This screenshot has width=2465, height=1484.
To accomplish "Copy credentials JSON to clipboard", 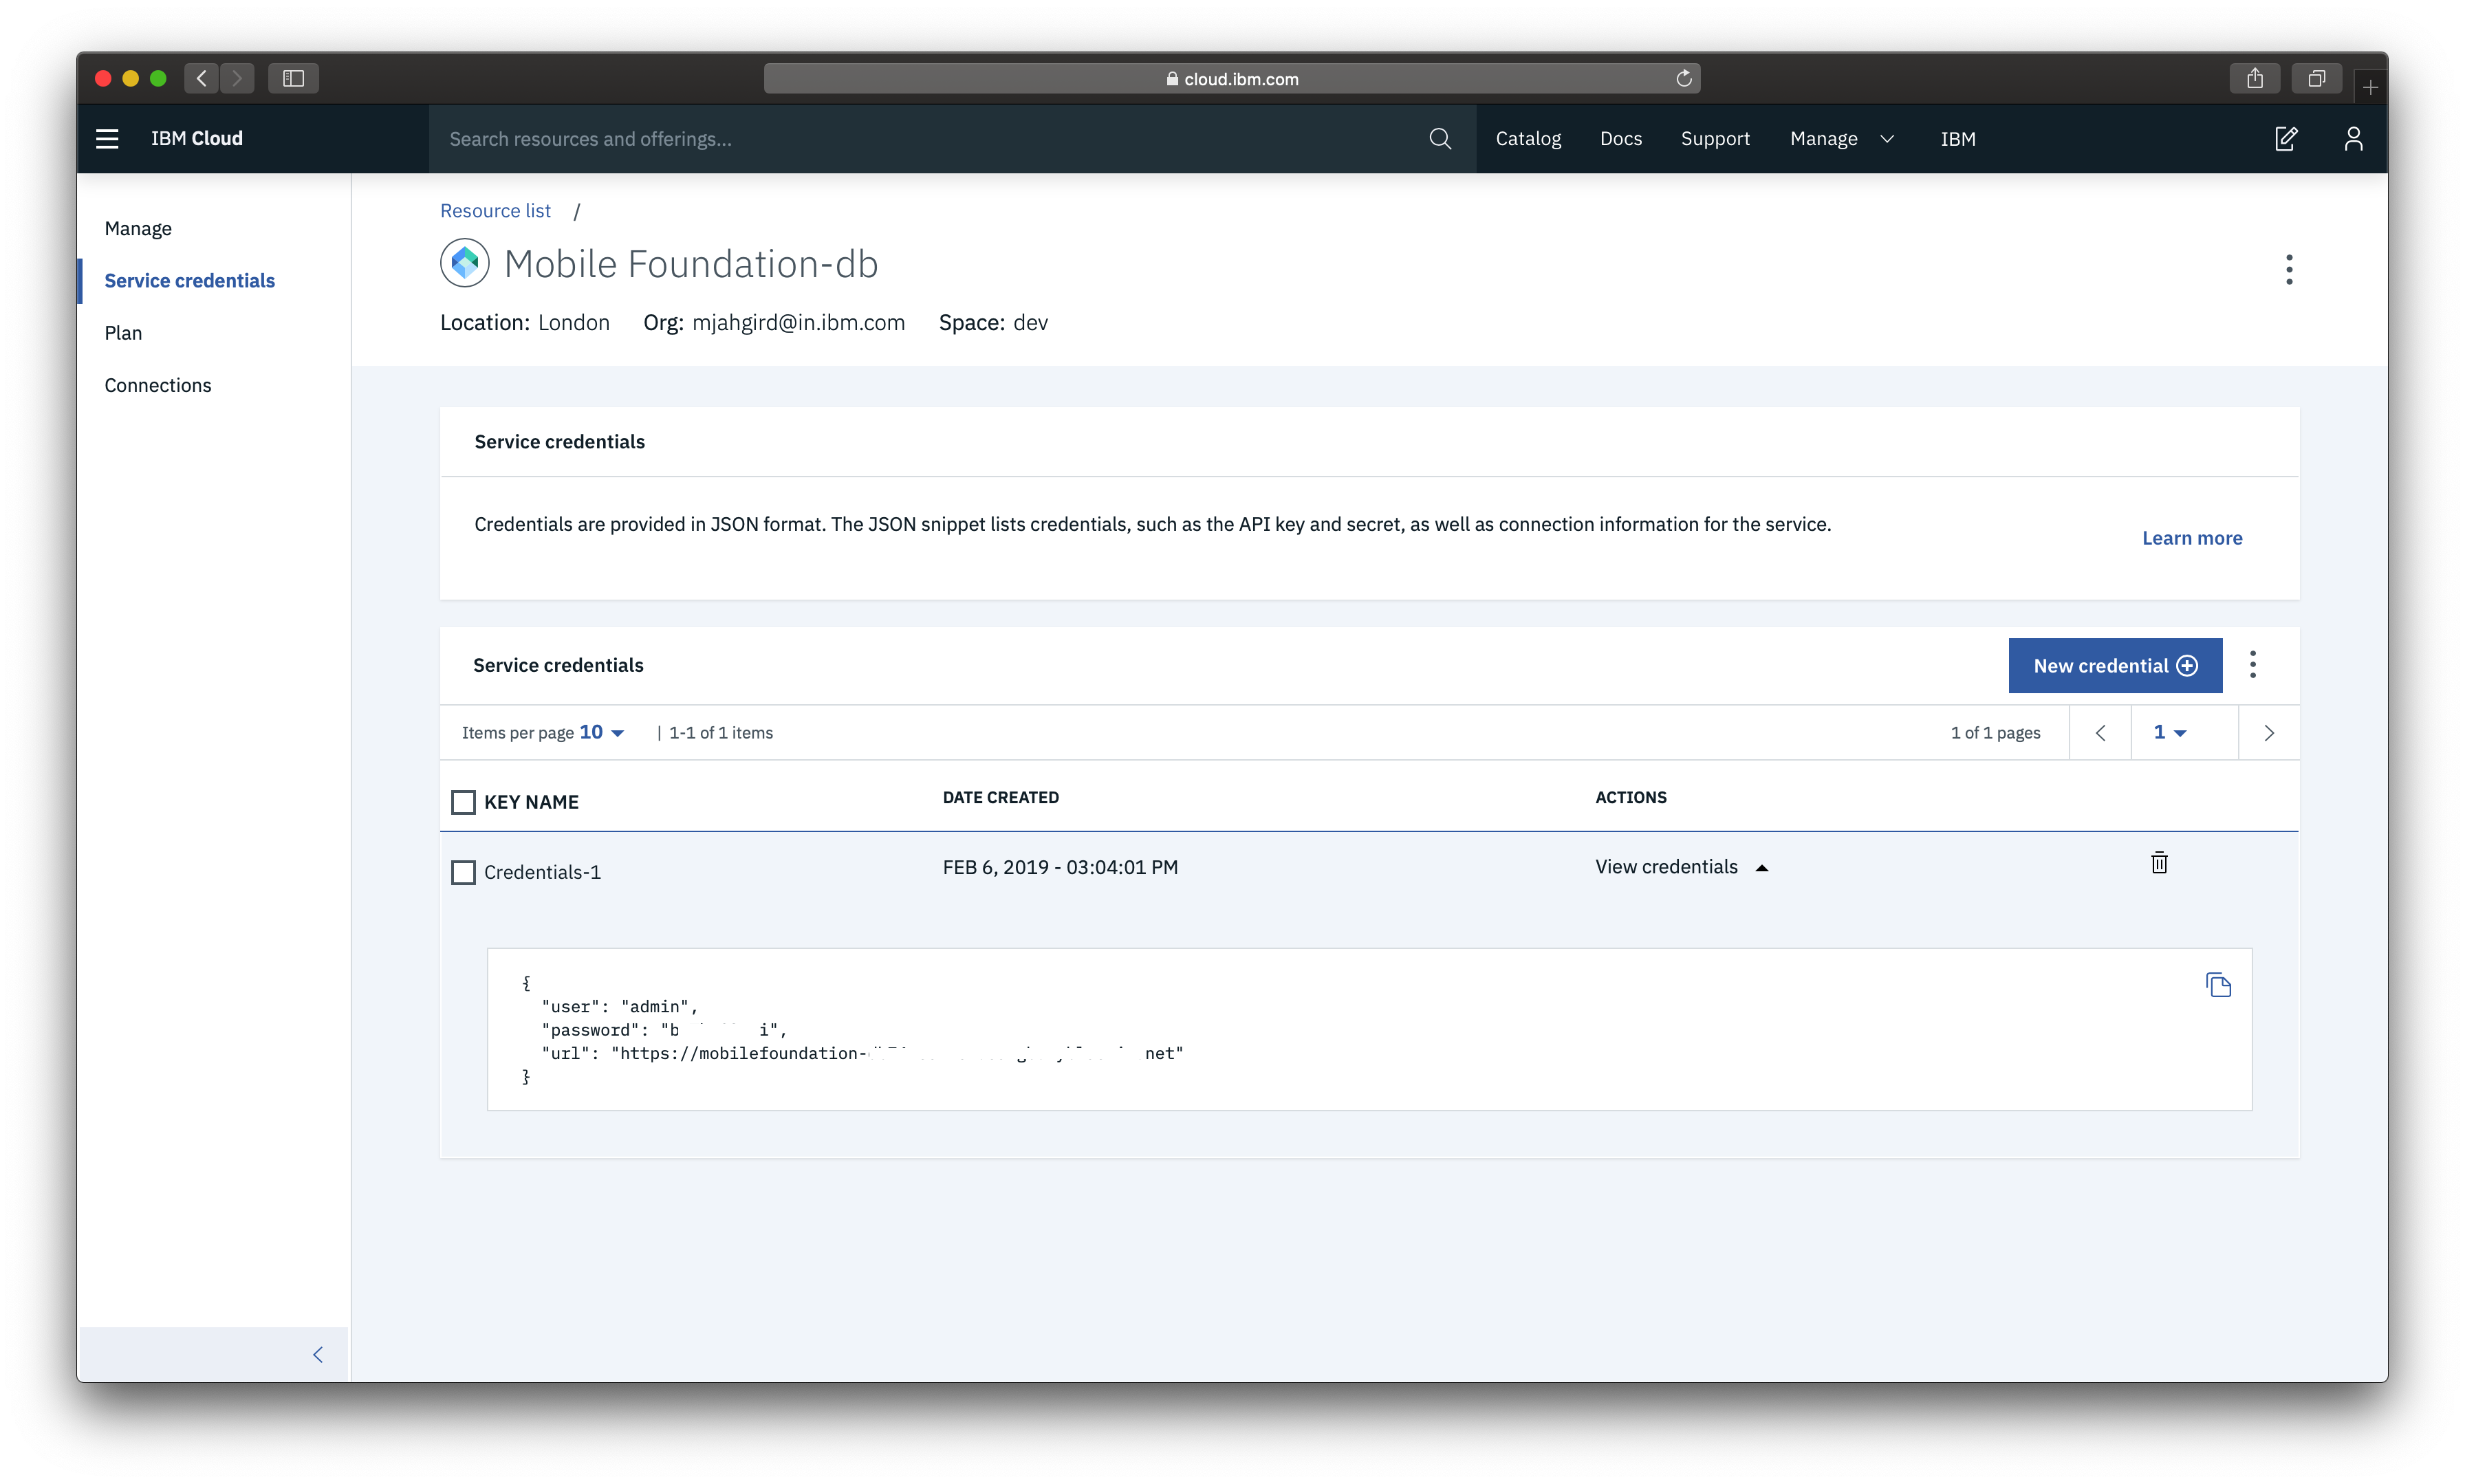I will pyautogui.click(x=2218, y=985).
